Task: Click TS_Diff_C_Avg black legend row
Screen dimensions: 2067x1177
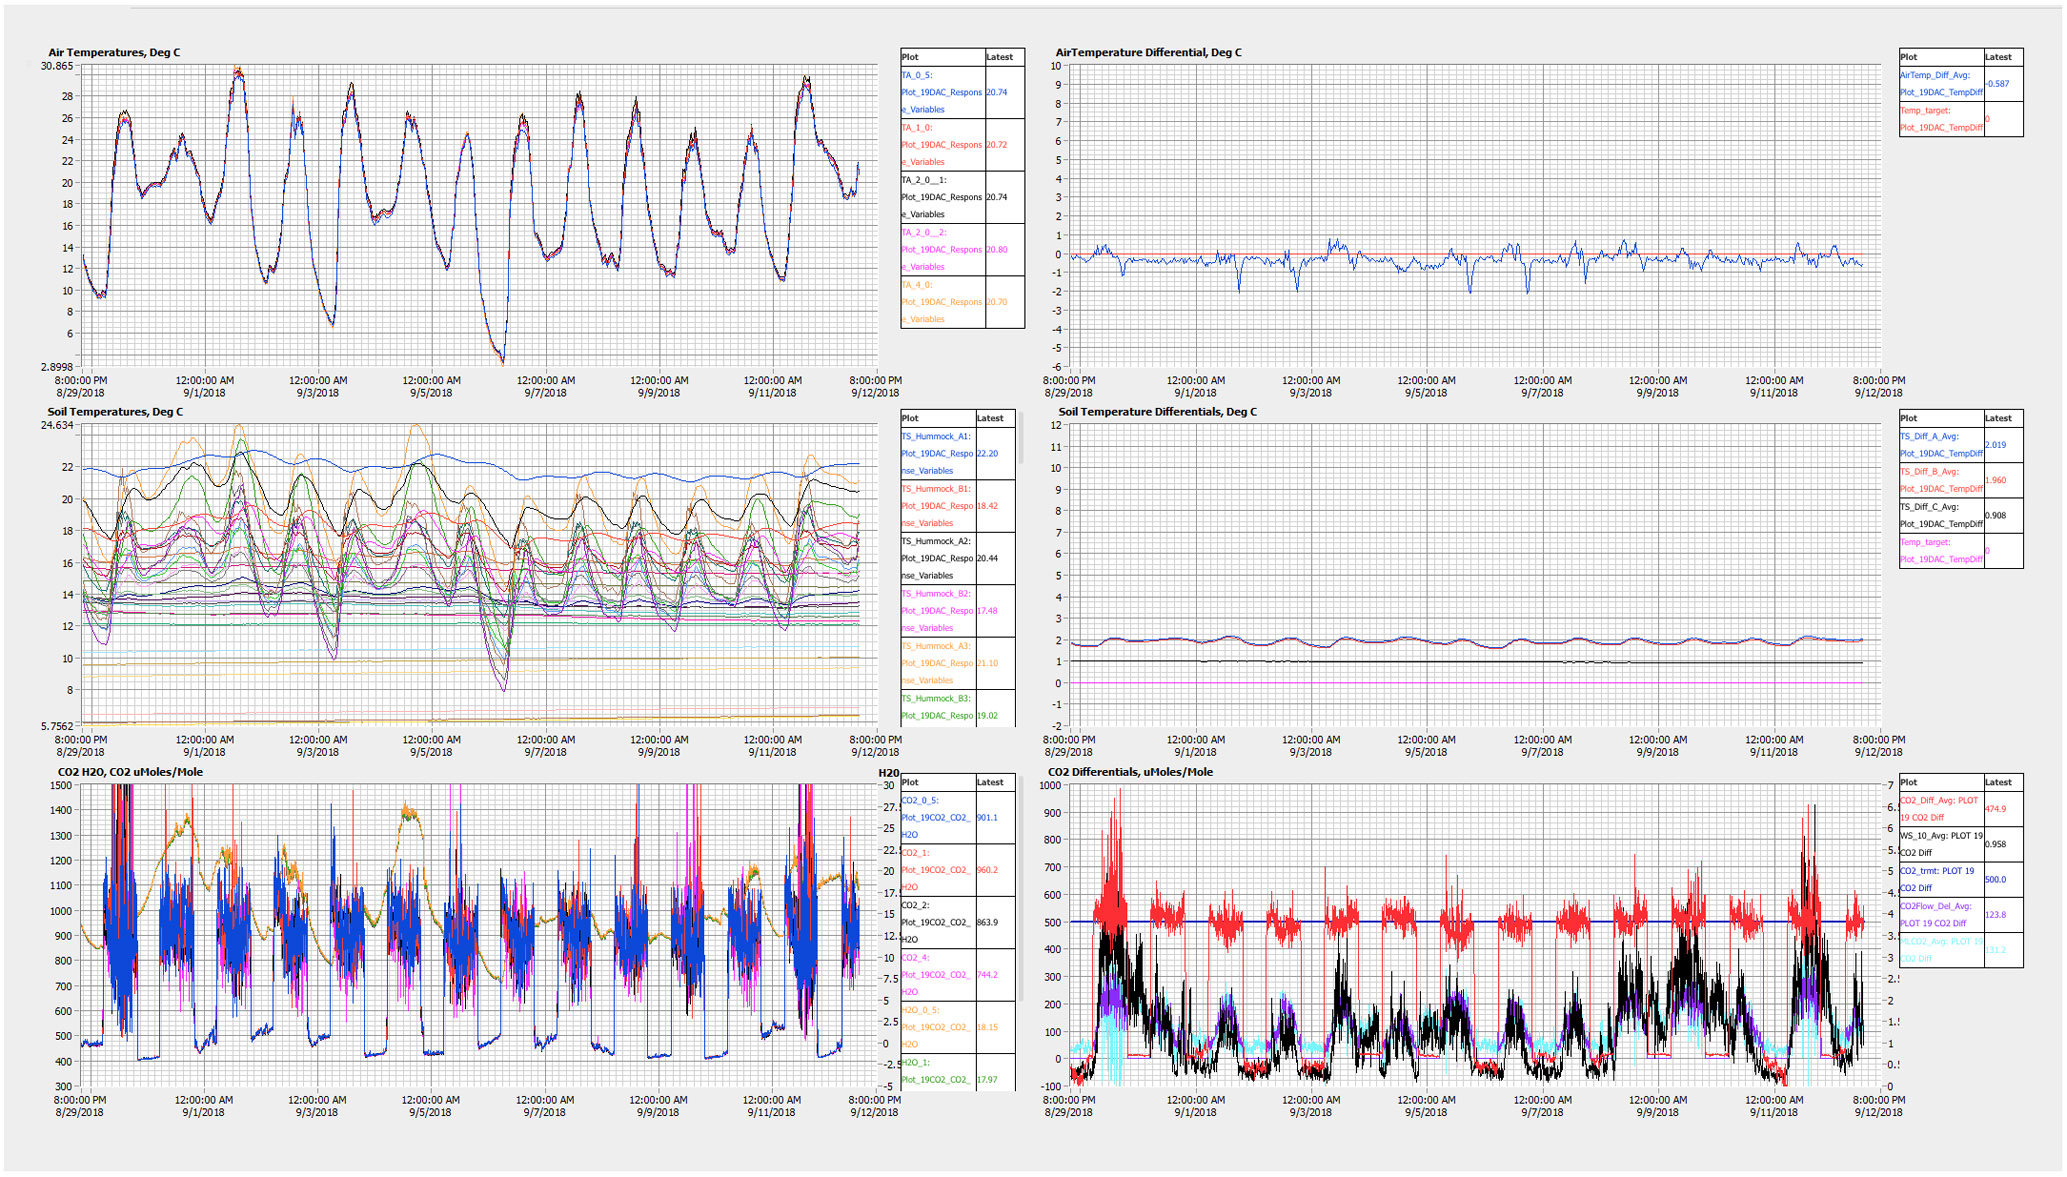Action: [x=1940, y=516]
